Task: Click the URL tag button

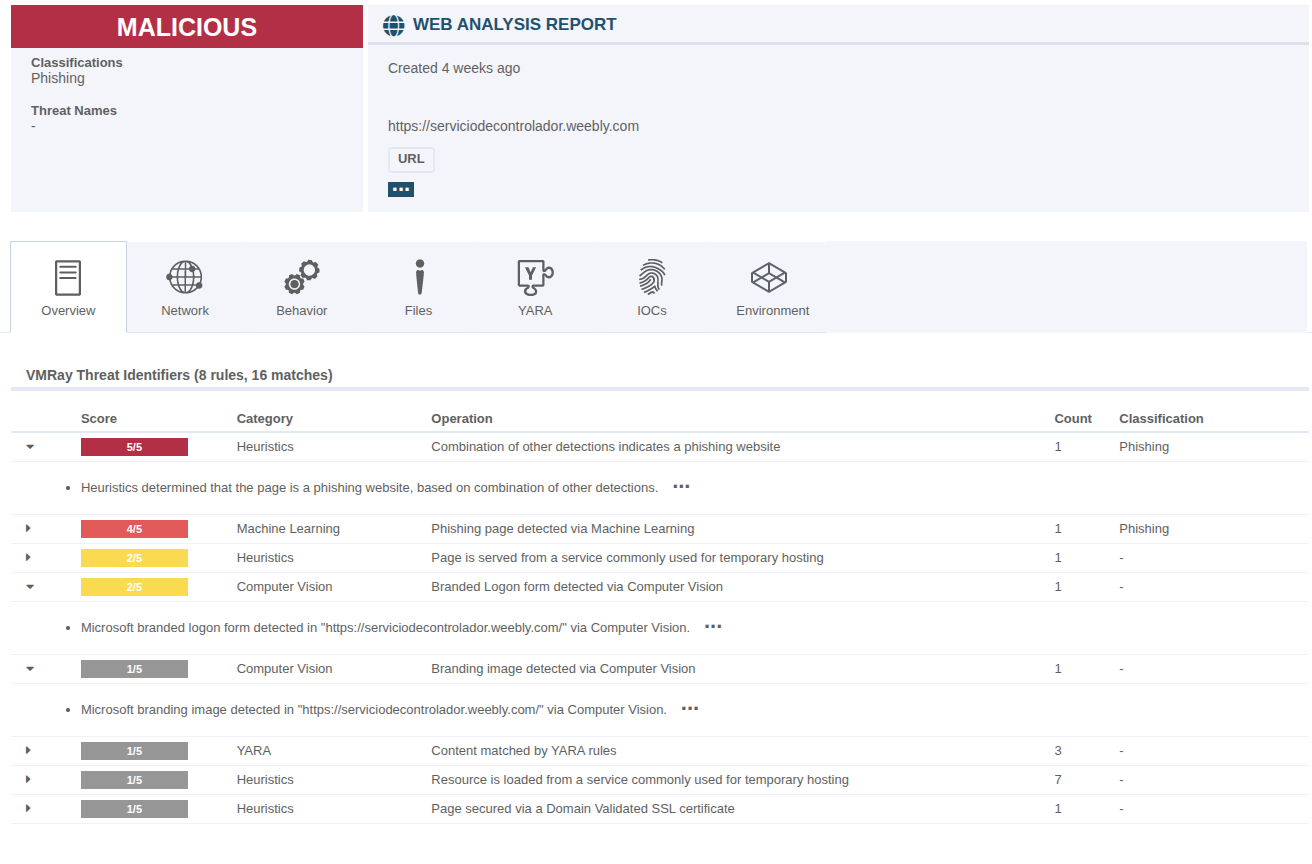Action: (x=411, y=159)
